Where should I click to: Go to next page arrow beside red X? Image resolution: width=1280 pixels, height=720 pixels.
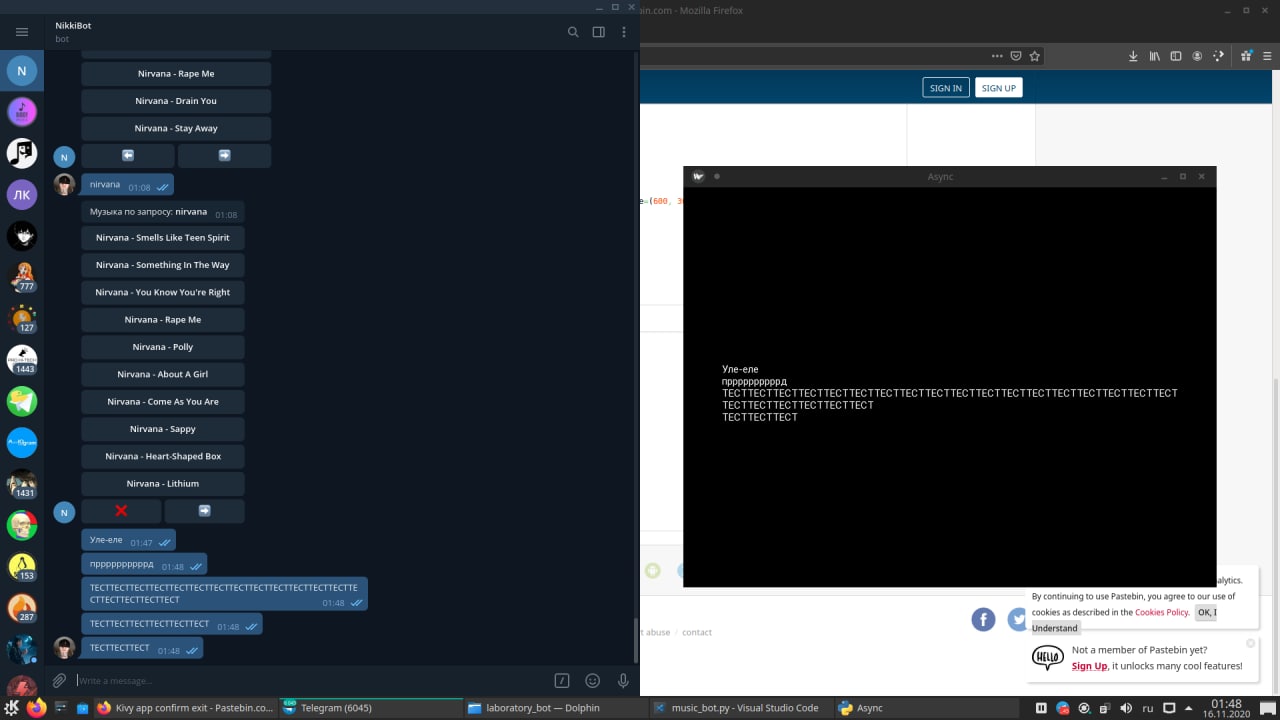204,511
